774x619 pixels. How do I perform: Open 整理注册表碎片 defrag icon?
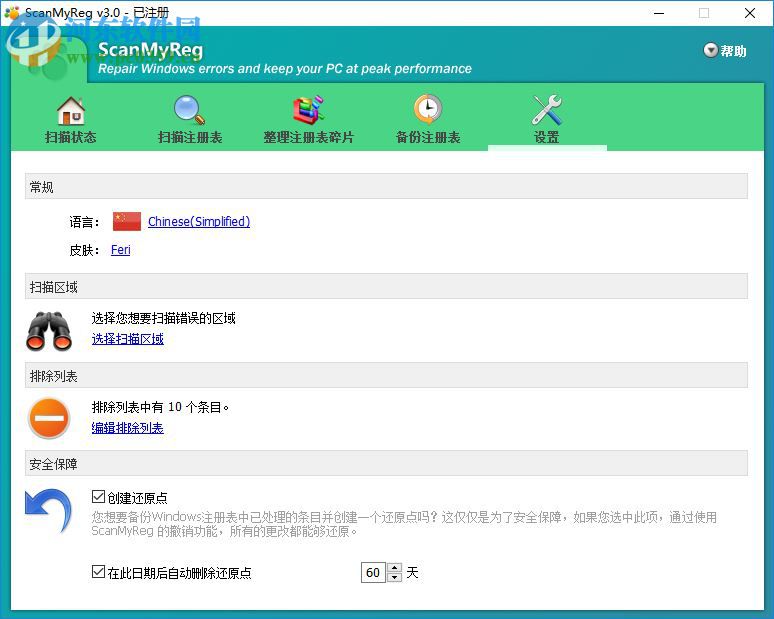click(x=309, y=110)
